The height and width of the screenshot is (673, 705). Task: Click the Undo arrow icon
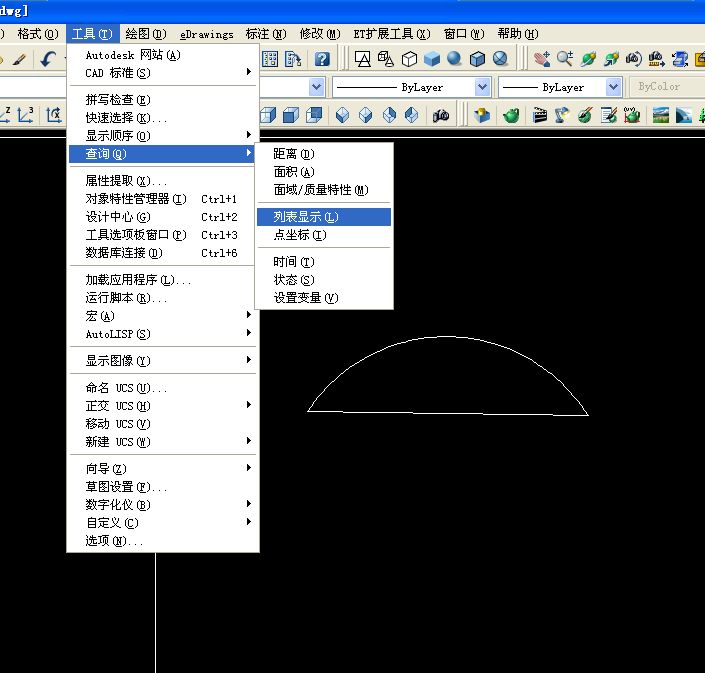[x=48, y=59]
